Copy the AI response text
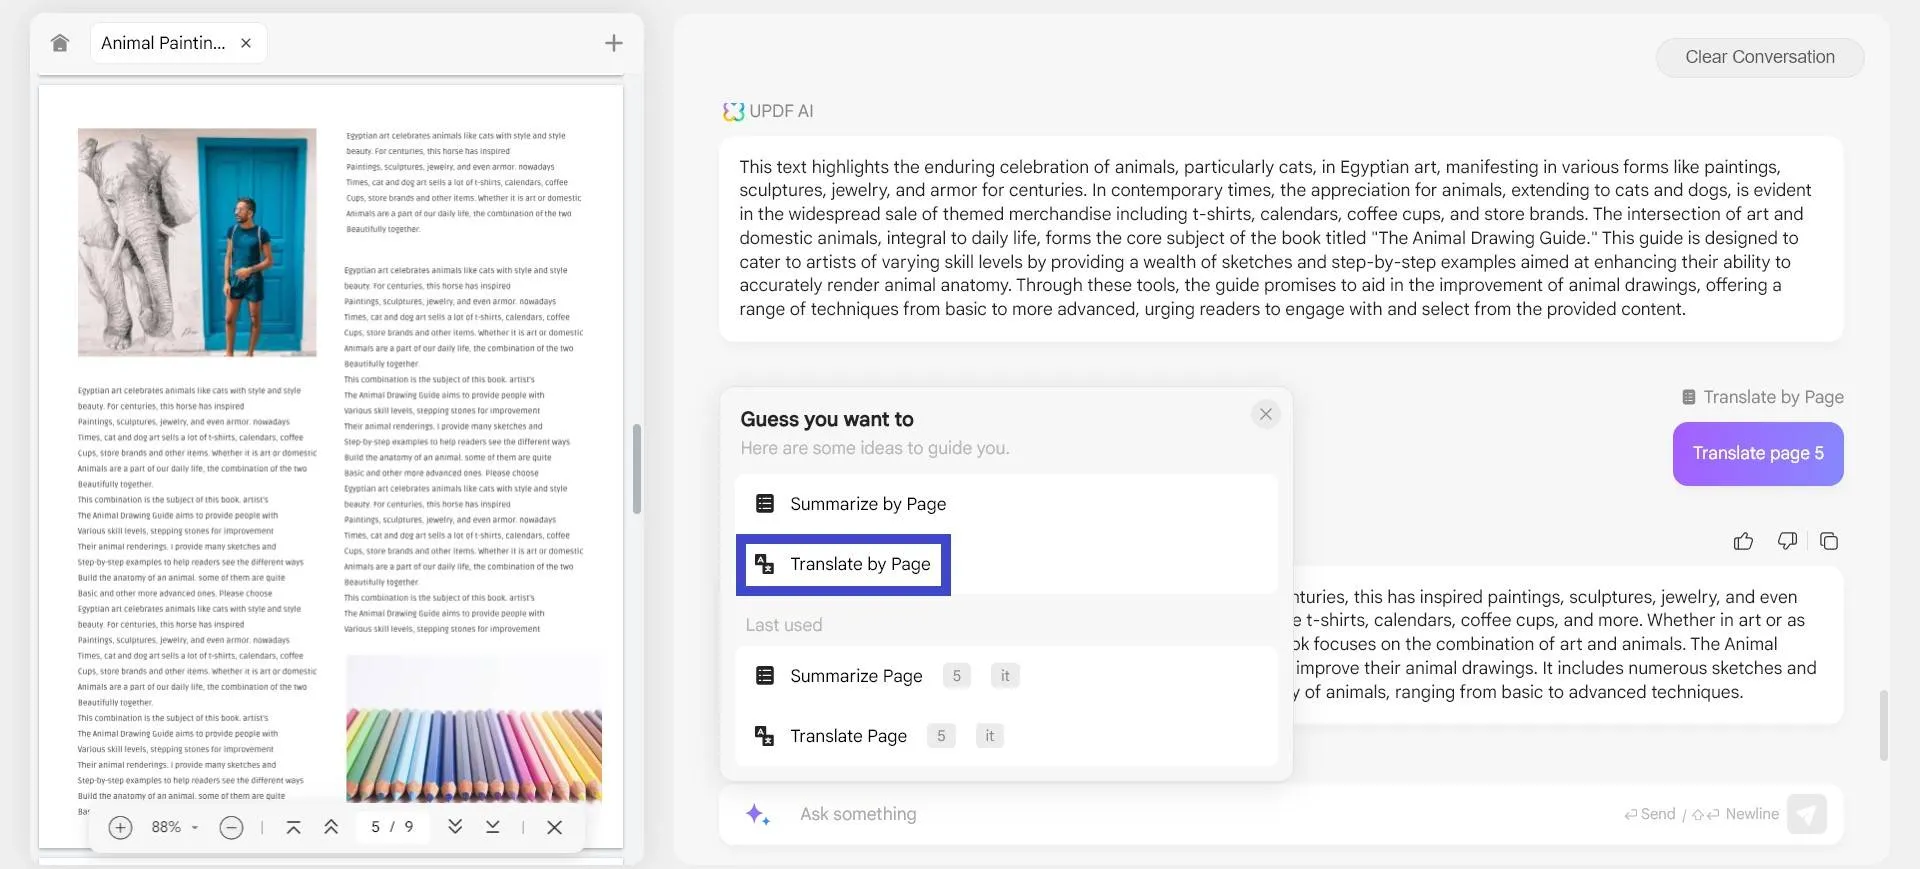This screenshot has height=869, width=1920. pos(1829,541)
